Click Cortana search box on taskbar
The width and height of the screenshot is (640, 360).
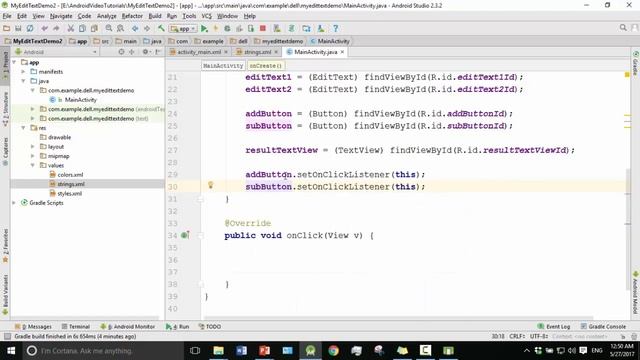click(x=97, y=351)
